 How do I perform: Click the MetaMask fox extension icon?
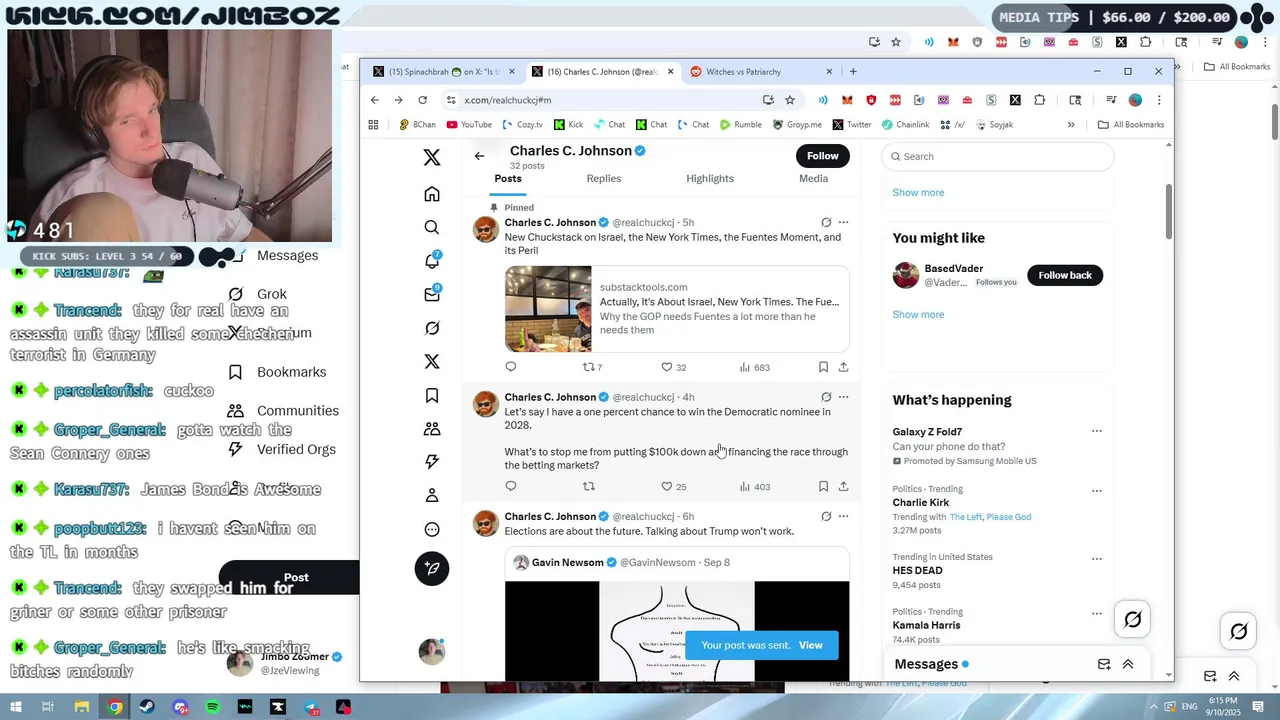(847, 100)
